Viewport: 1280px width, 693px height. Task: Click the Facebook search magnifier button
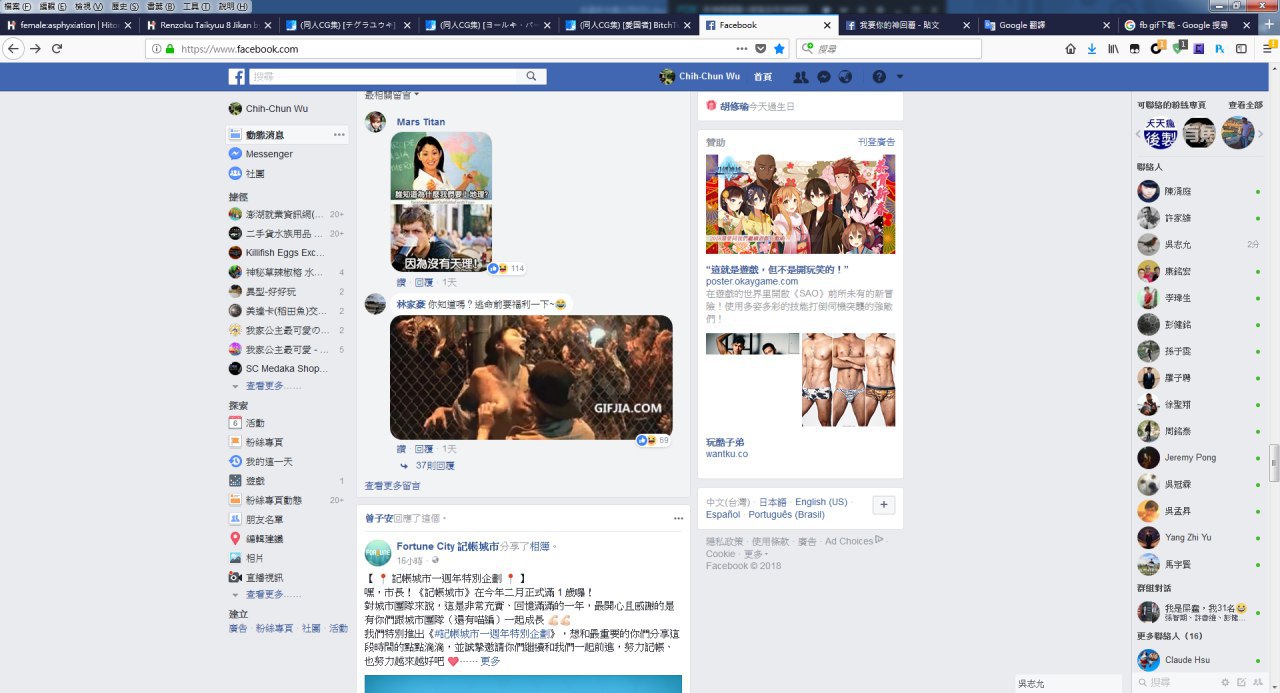(531, 77)
